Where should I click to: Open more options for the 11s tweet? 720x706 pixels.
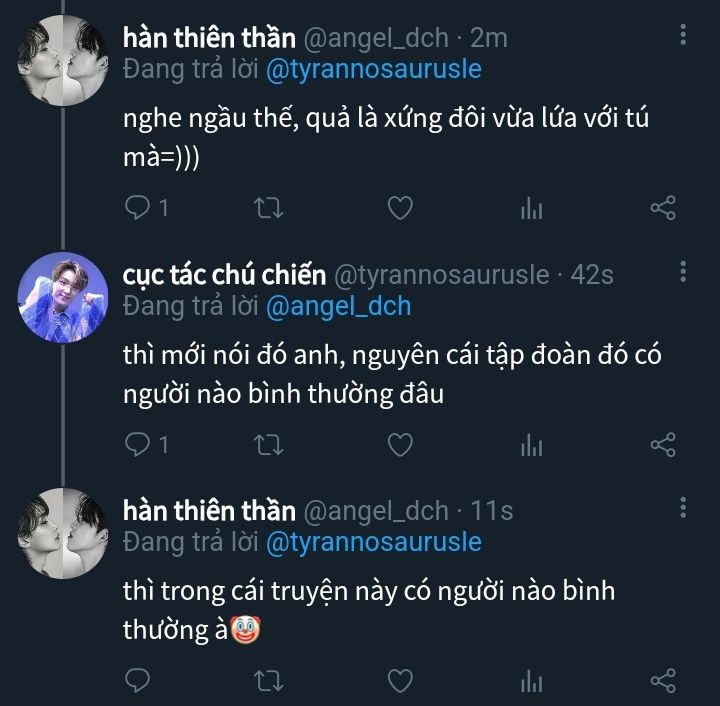683,509
